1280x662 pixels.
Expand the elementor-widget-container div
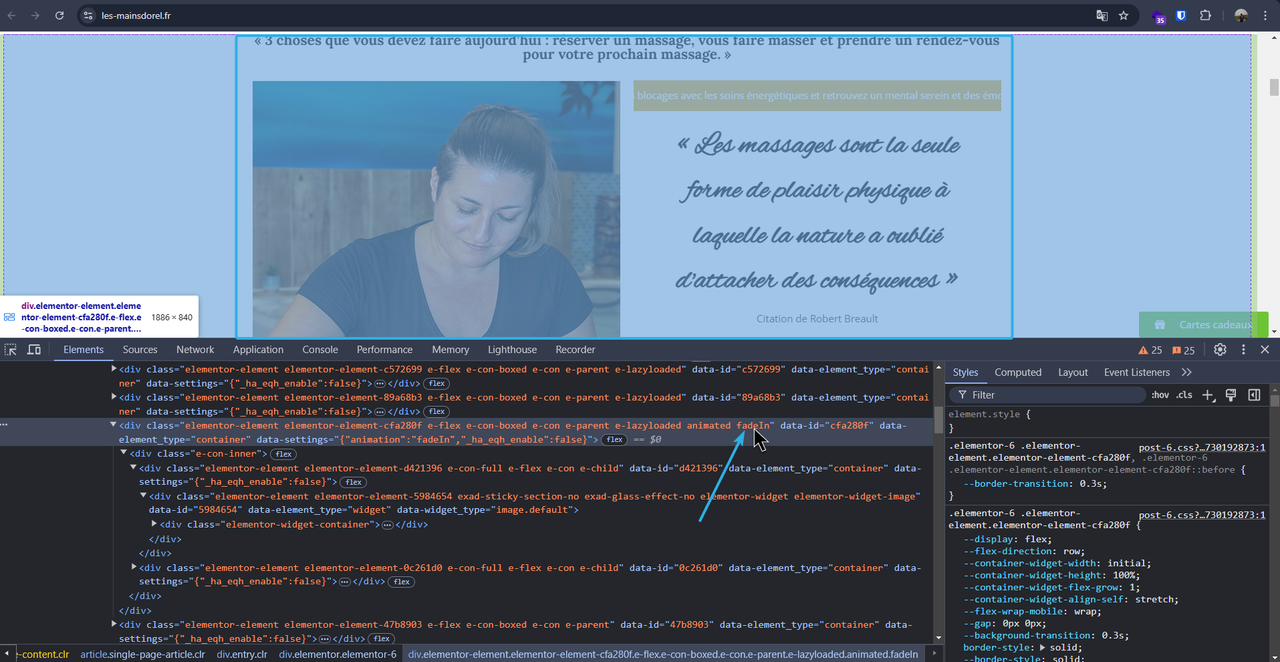pos(154,524)
